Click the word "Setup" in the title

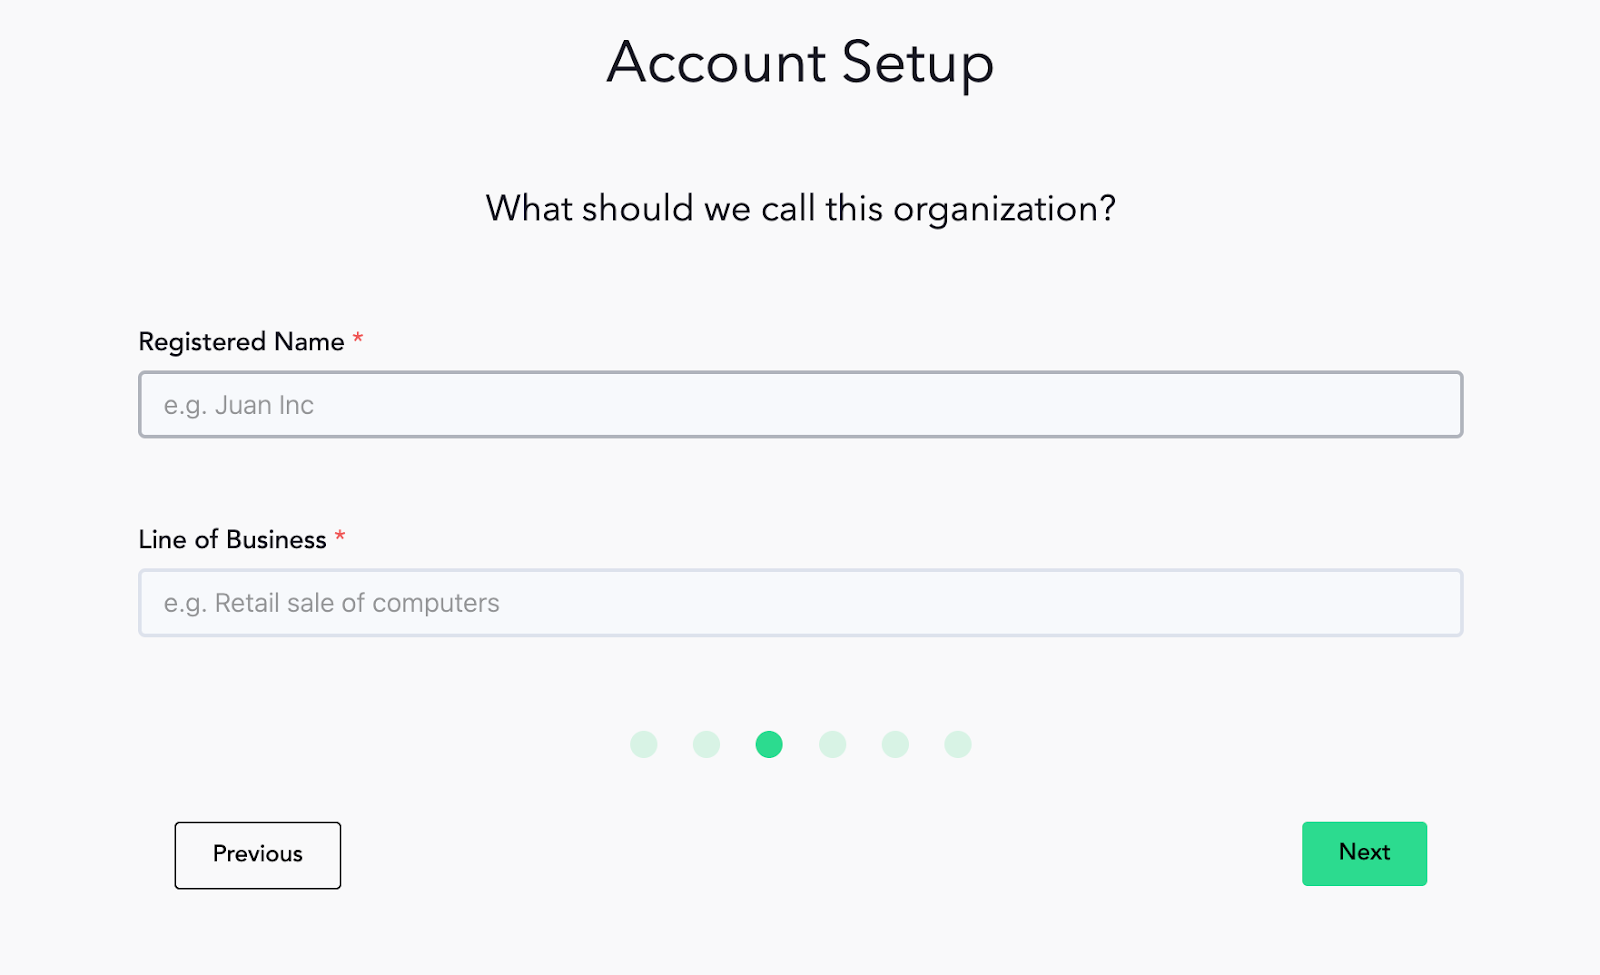point(918,64)
